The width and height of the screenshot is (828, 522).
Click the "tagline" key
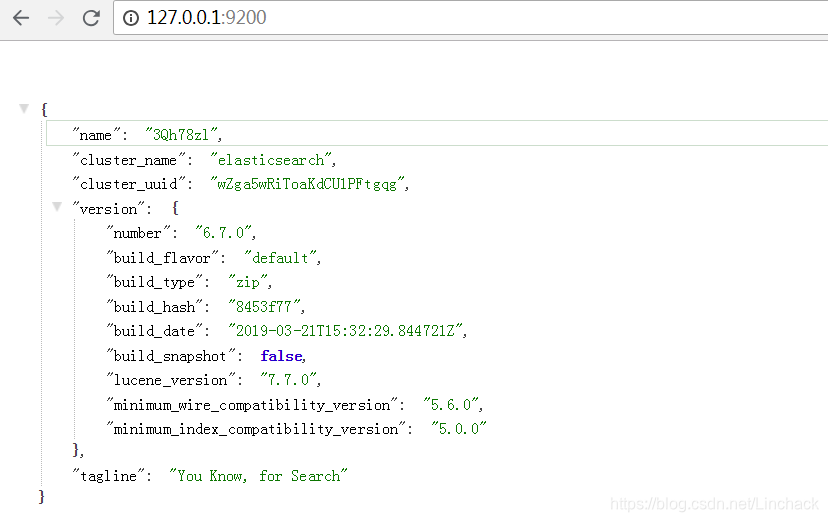pyautogui.click(x=108, y=476)
